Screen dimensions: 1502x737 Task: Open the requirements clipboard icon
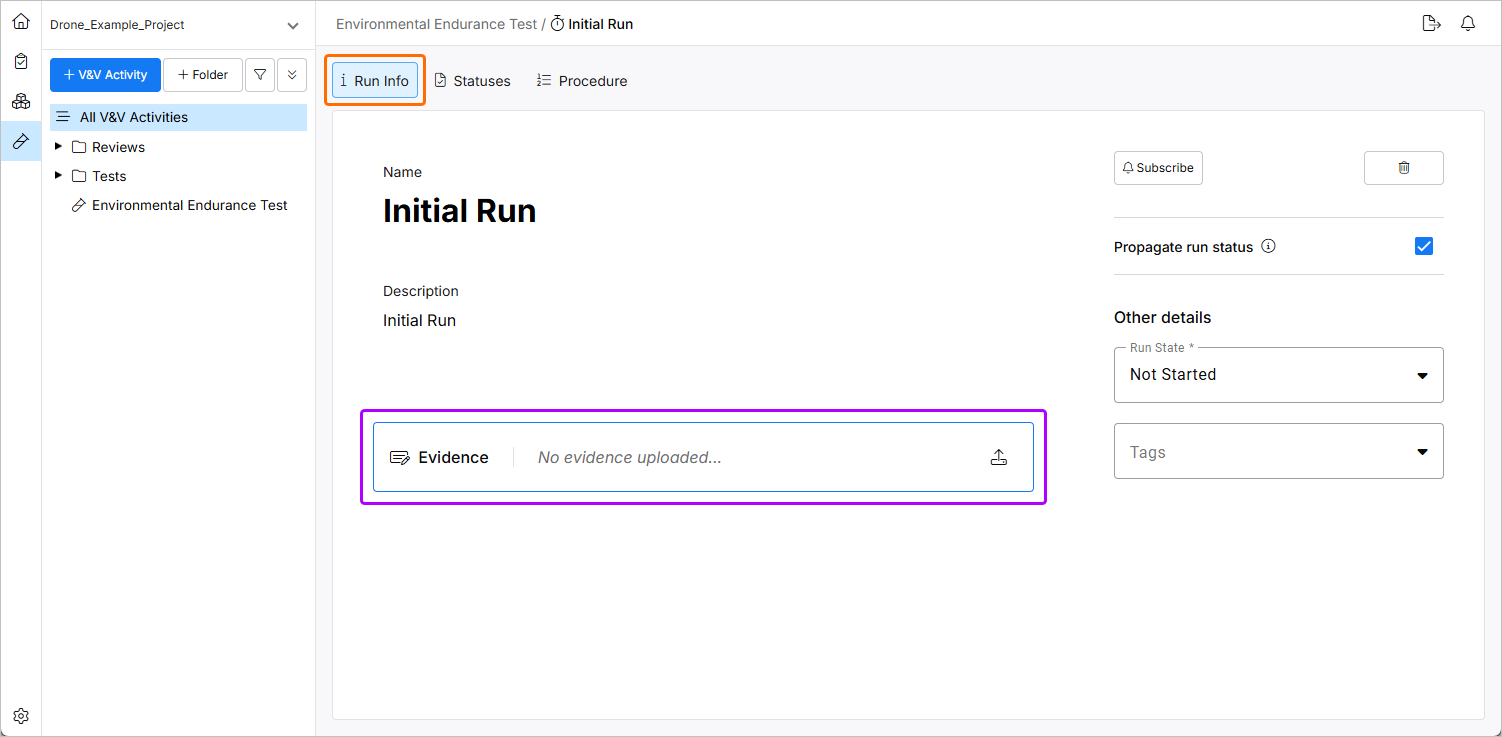(x=21, y=61)
